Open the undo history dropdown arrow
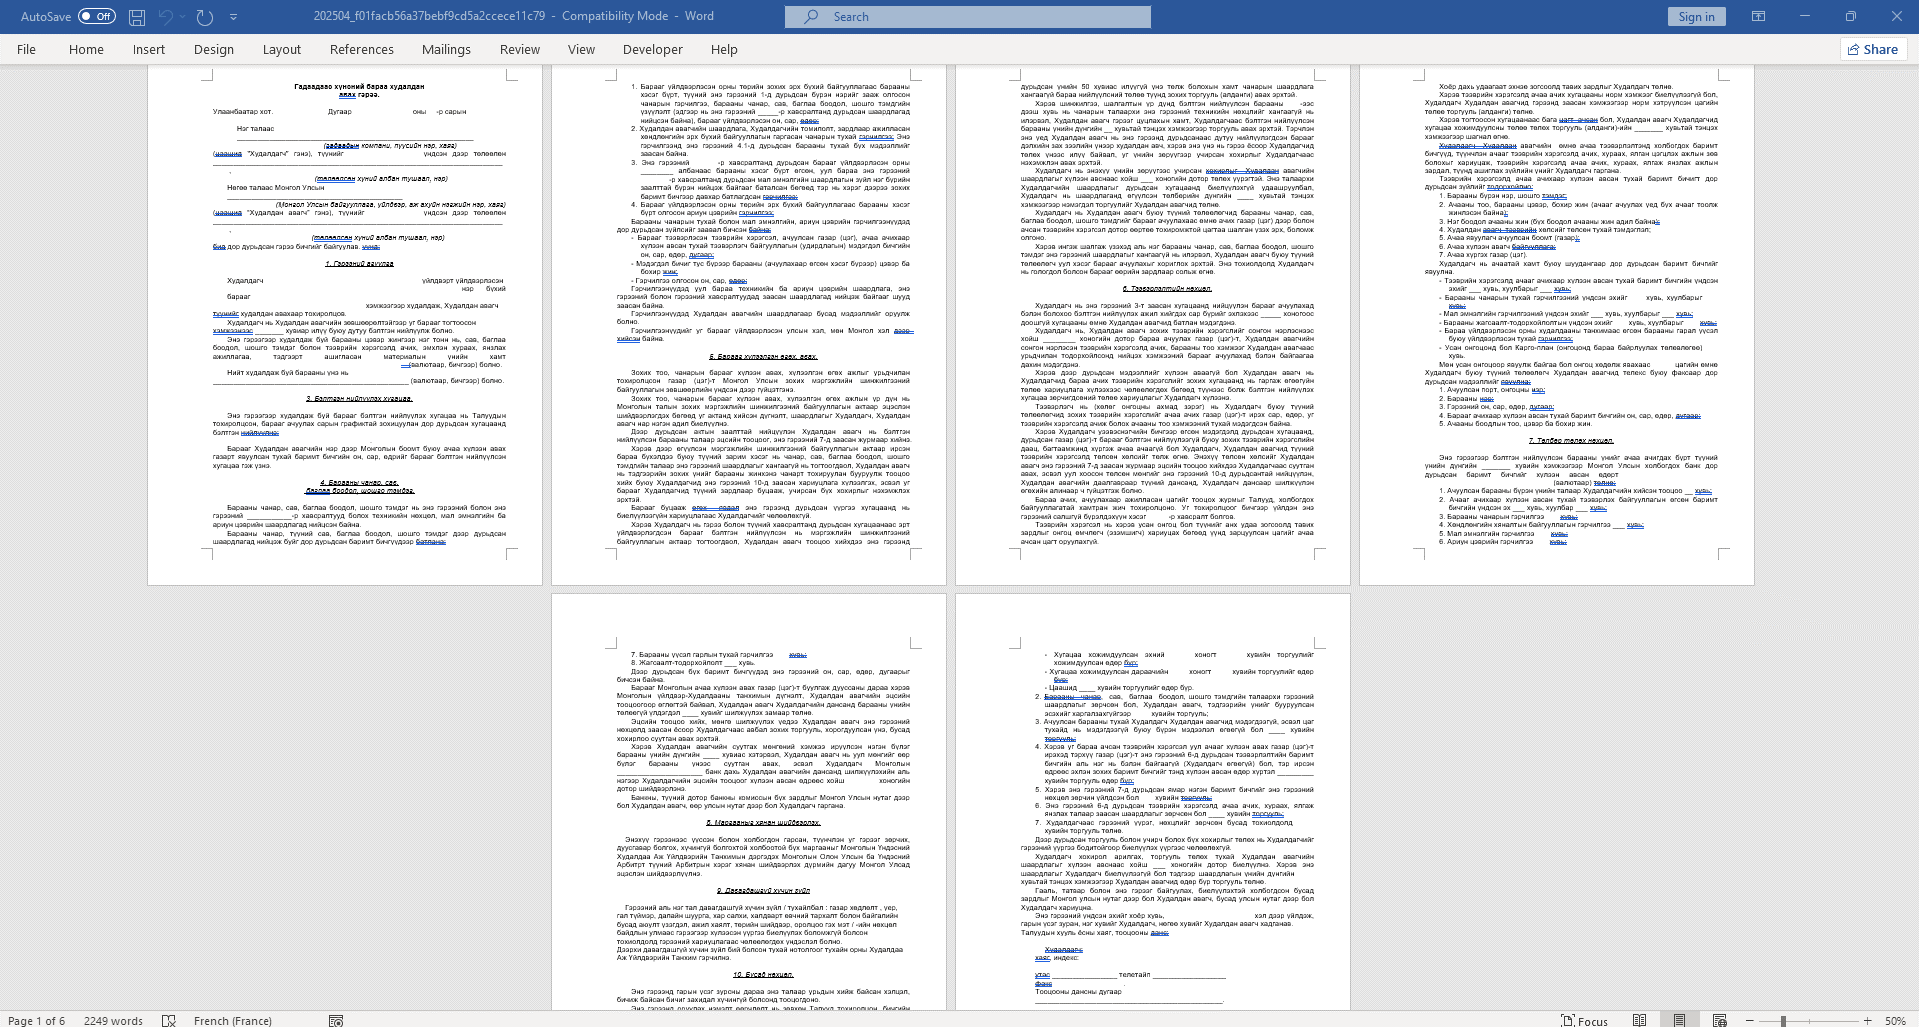1919x1027 pixels. (184, 17)
